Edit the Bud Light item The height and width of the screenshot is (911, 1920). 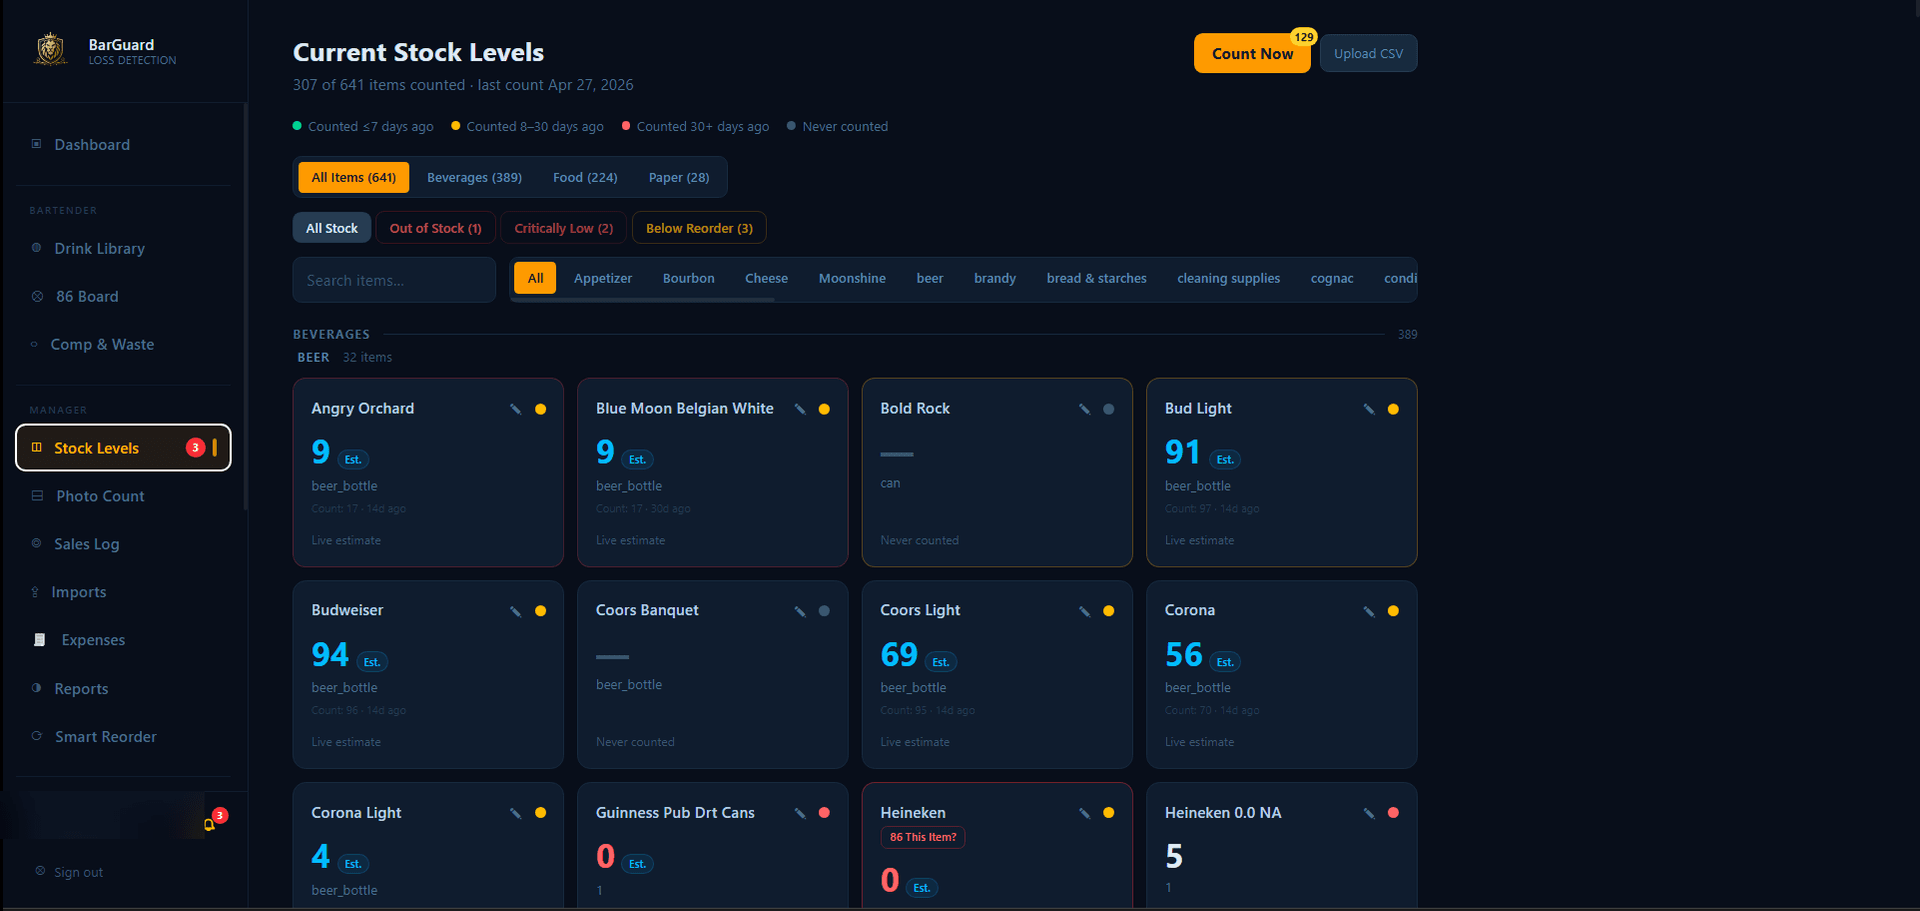click(1369, 409)
